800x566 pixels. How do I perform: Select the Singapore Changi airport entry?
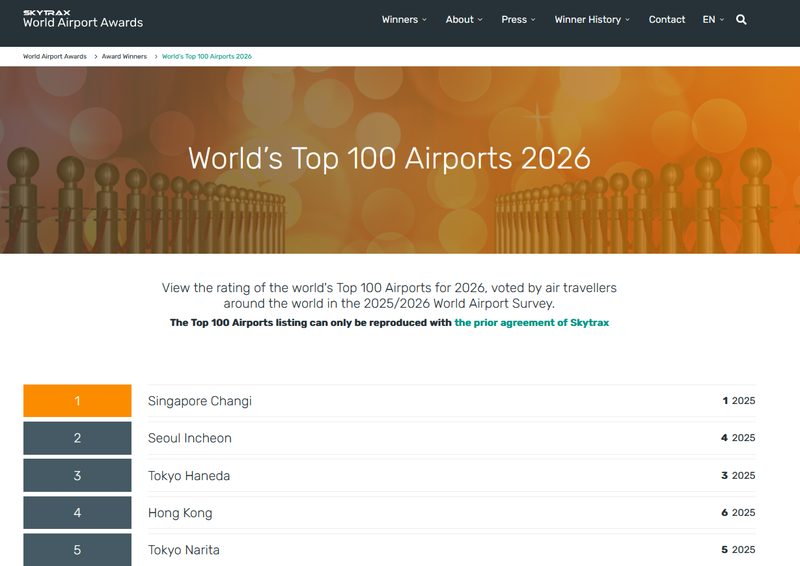point(200,401)
